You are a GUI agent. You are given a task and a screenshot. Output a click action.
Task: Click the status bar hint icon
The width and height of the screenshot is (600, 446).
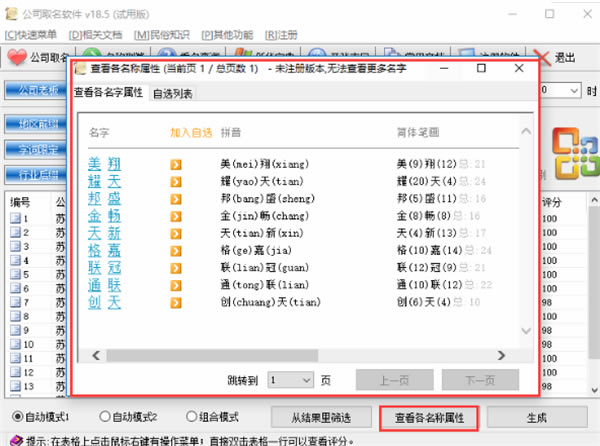coord(16,440)
